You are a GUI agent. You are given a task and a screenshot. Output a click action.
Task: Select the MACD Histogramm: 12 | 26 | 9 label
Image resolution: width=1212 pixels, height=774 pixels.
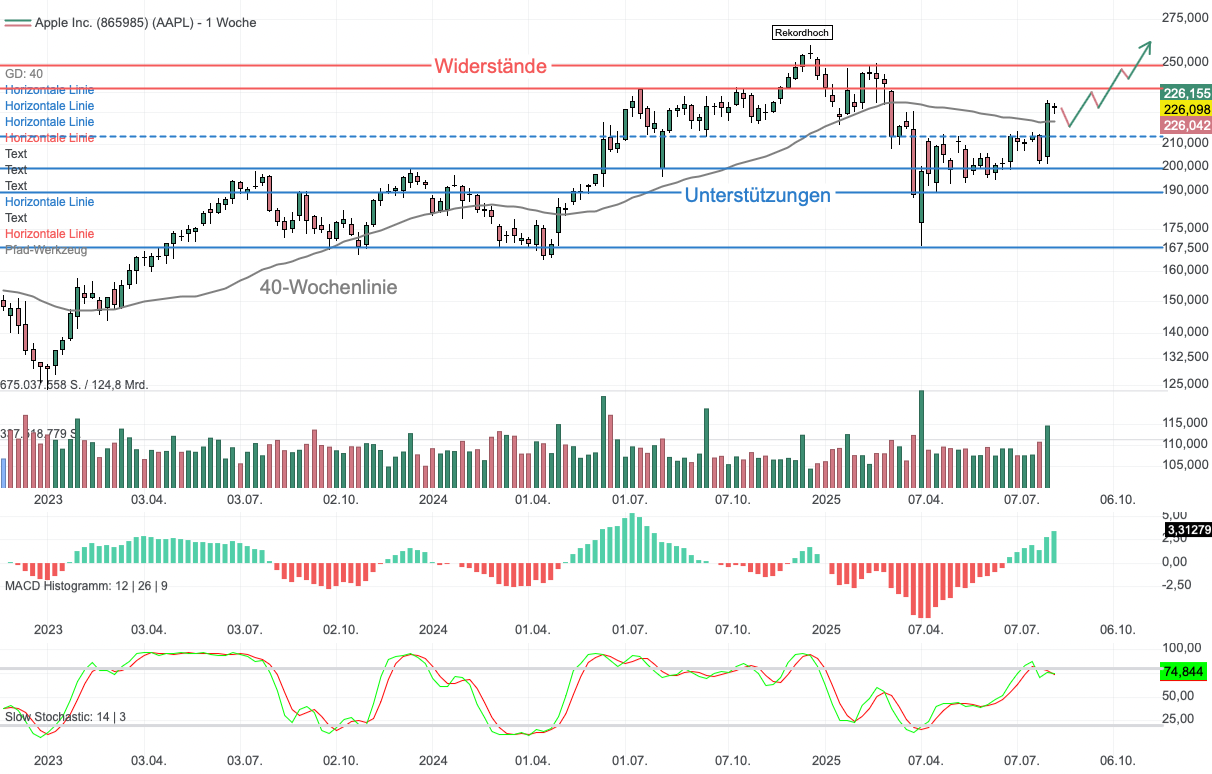coord(87,584)
